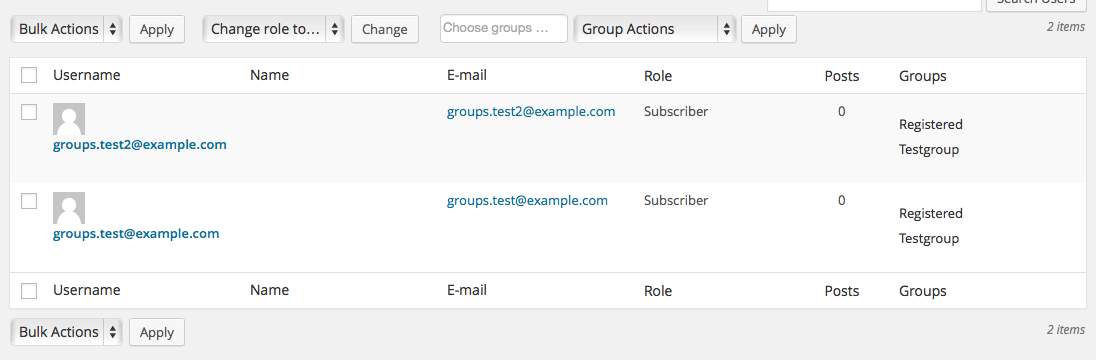
Task: Click Registered group of groups.test@example.com user
Action: point(931,213)
